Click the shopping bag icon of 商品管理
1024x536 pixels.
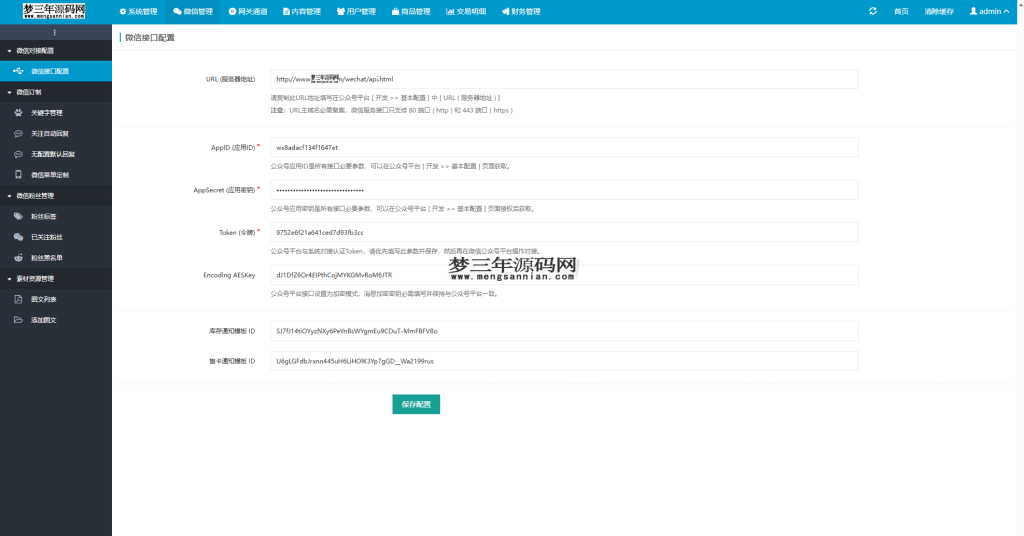[x=395, y=12]
